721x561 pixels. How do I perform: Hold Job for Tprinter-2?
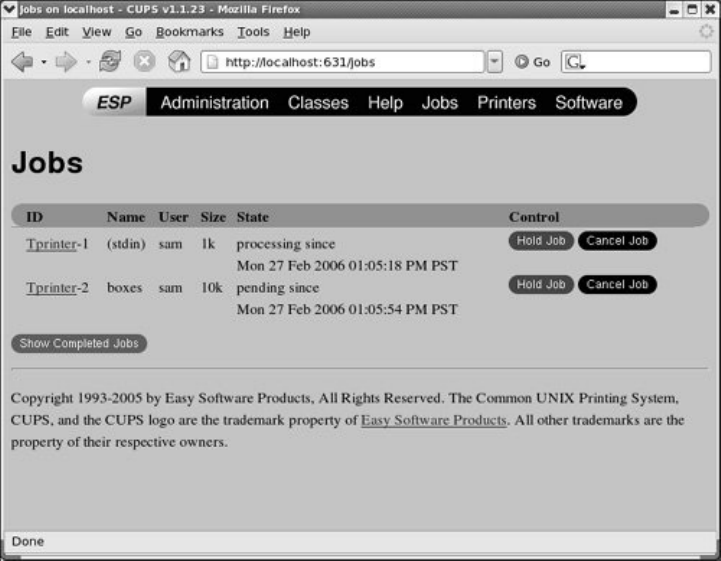coord(541,284)
